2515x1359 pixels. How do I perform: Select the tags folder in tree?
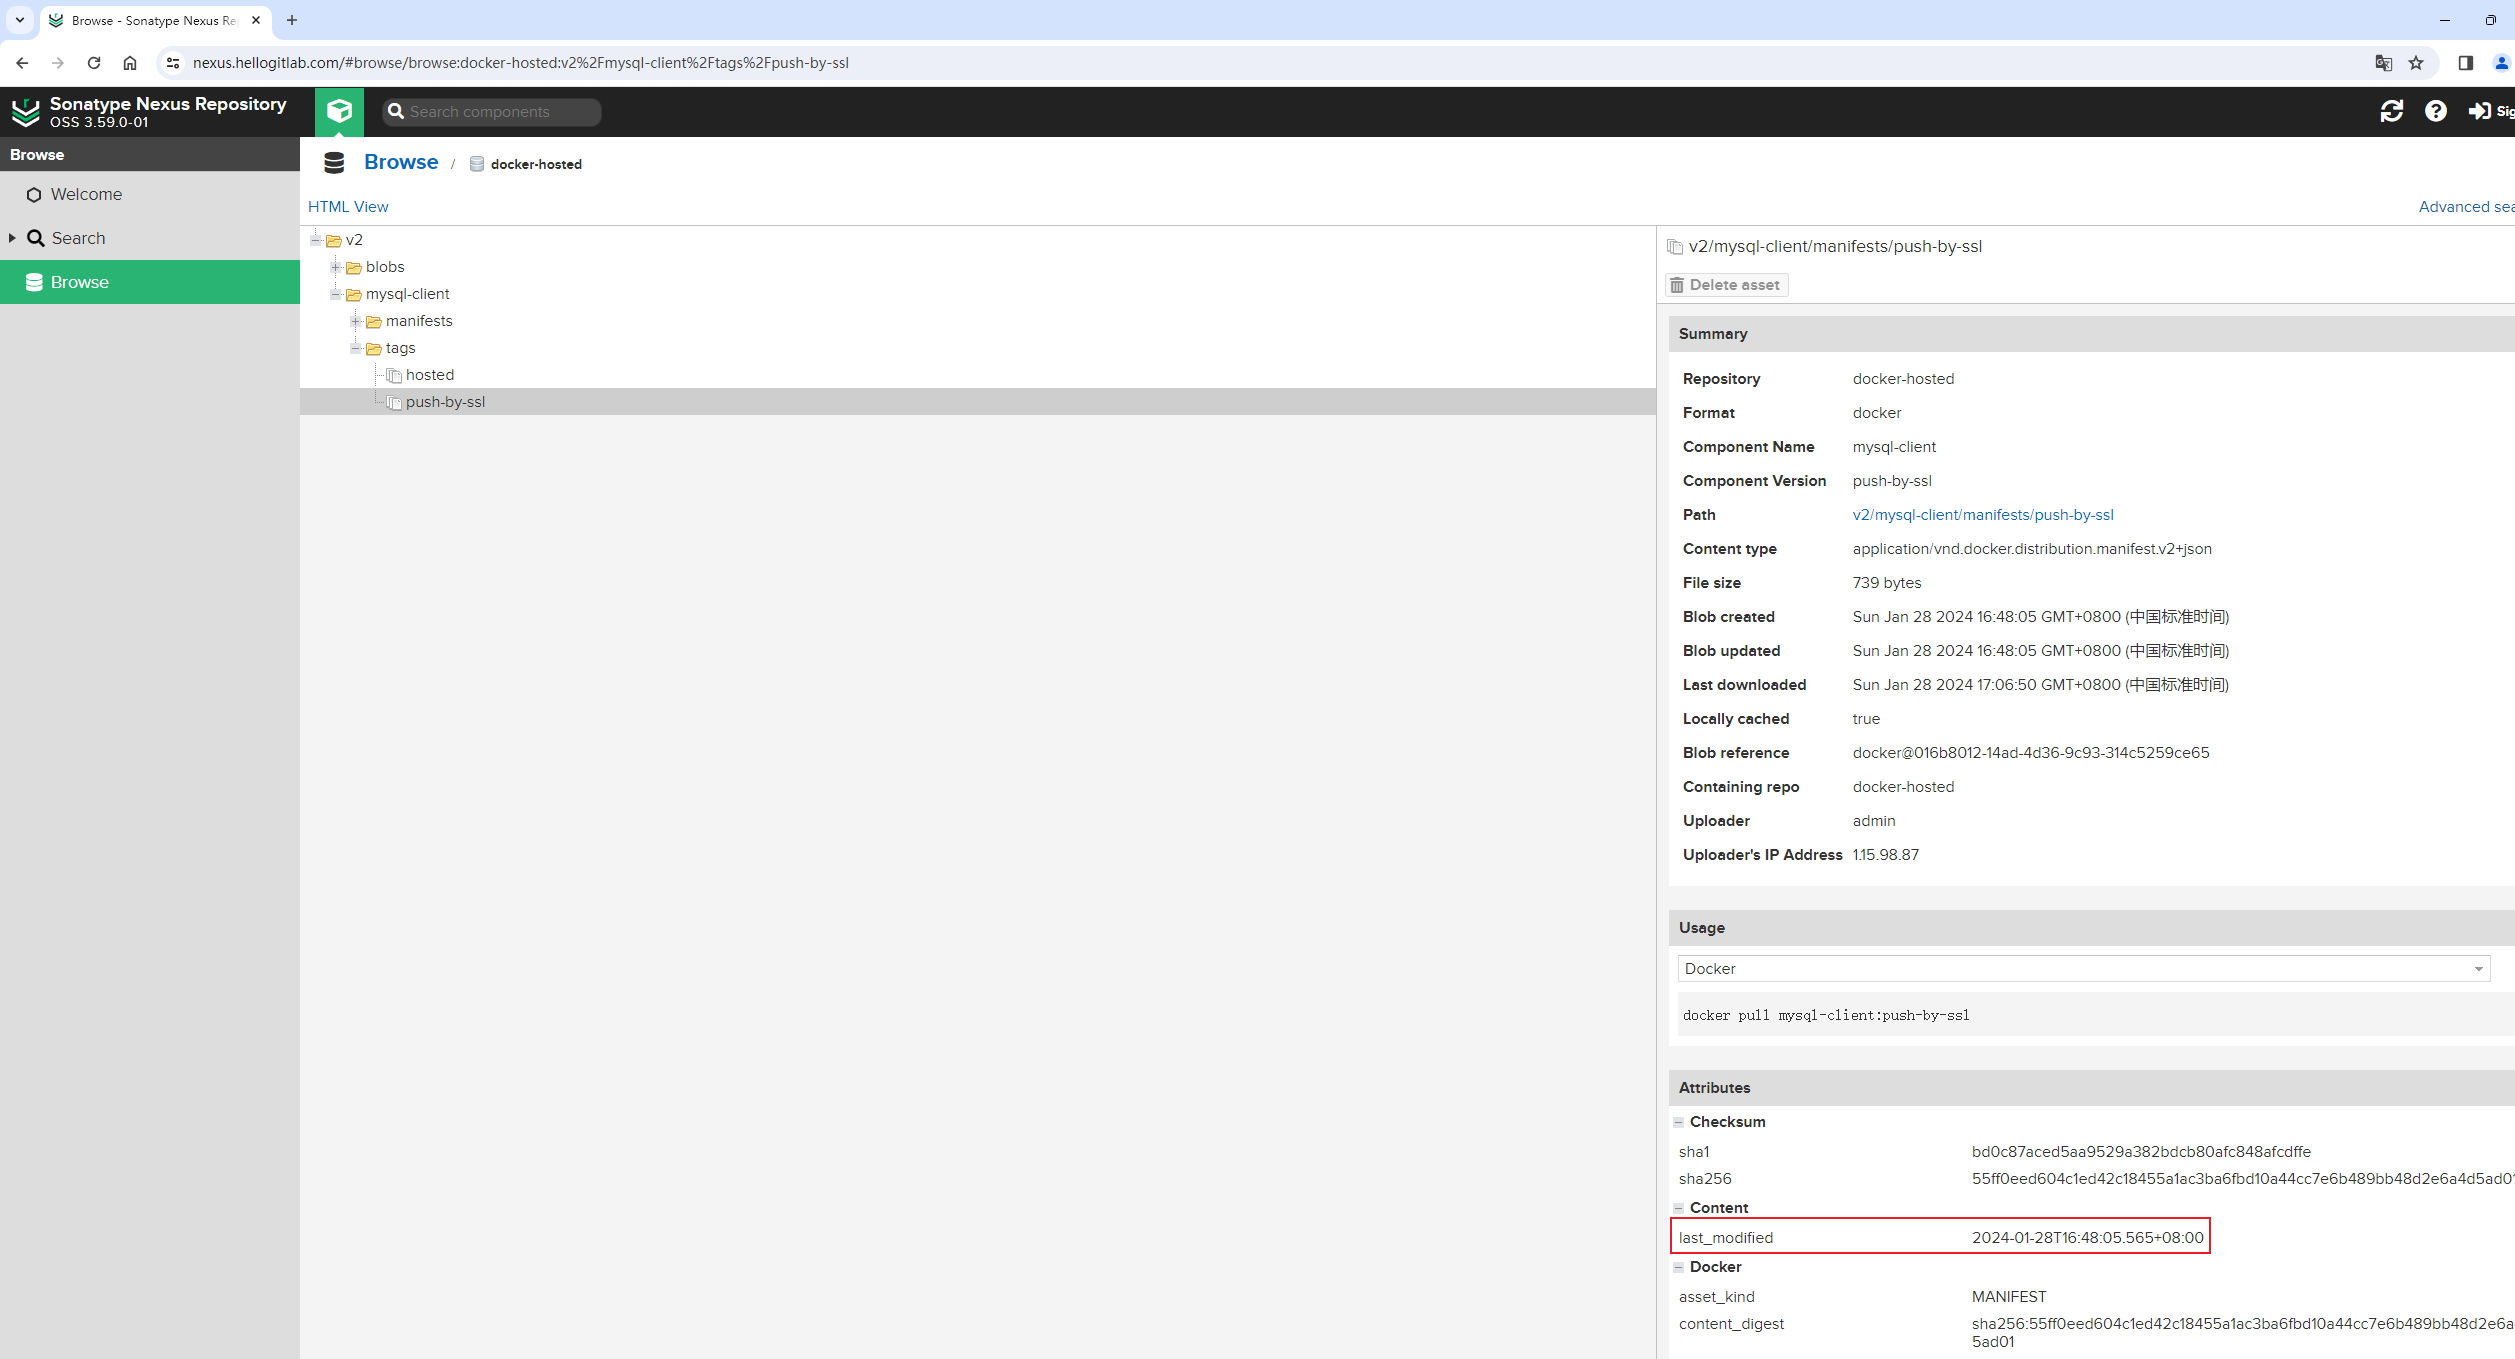coord(400,348)
